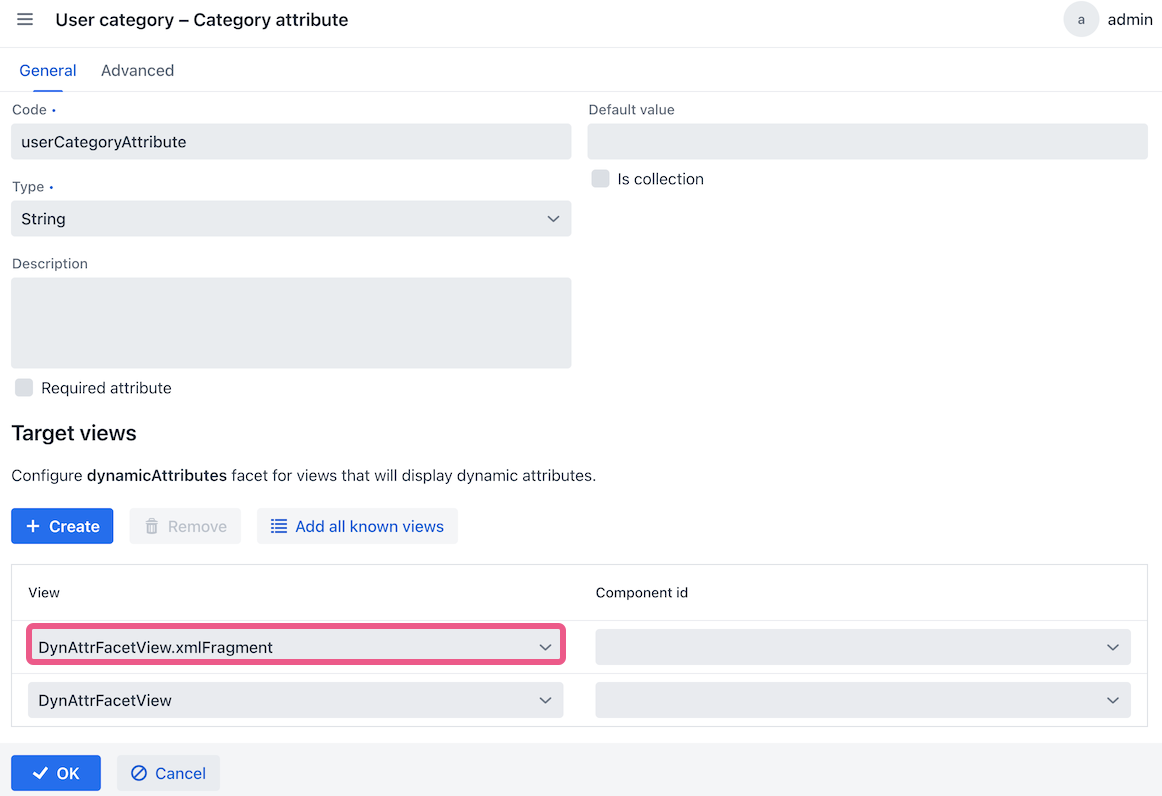Open the second row DynAttrFacetView dropdown
The height and width of the screenshot is (796, 1162).
pos(295,700)
